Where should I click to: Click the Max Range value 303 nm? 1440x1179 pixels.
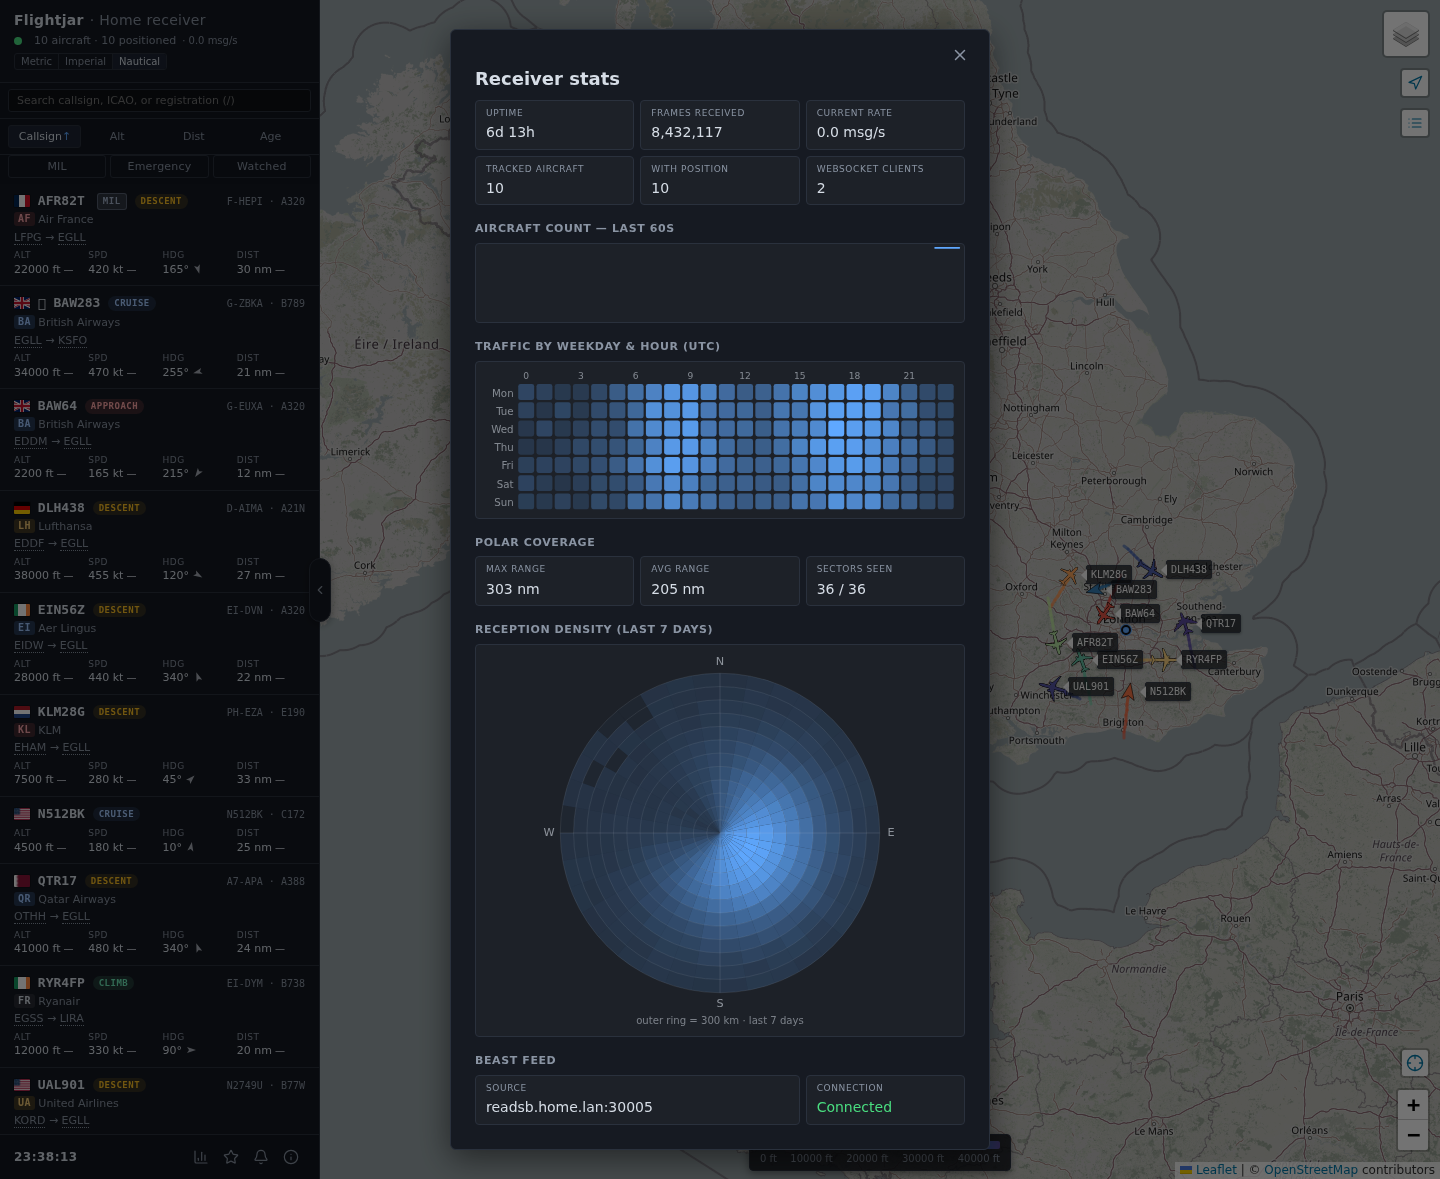512,589
